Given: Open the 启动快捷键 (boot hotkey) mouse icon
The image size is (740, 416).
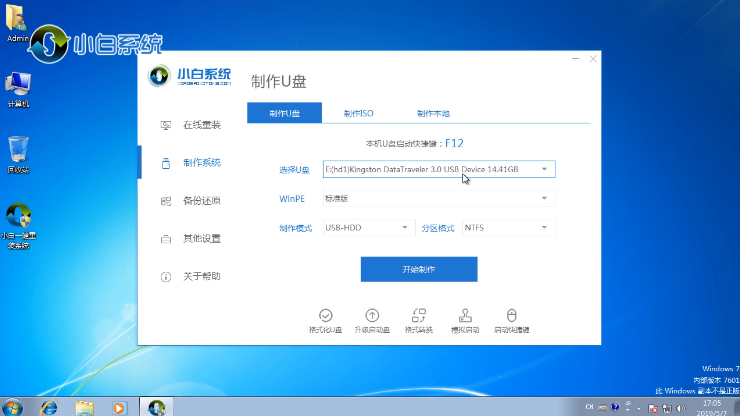Looking at the screenshot, I should click(511, 315).
